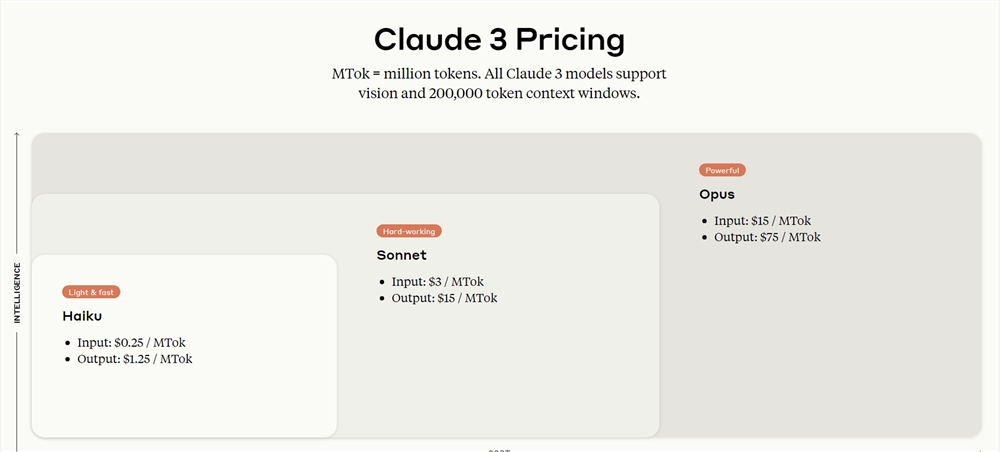Viewport: 1000px width, 452px height.
Task: Click Haiku output price of $1.25 / MTok
Action: coord(134,359)
